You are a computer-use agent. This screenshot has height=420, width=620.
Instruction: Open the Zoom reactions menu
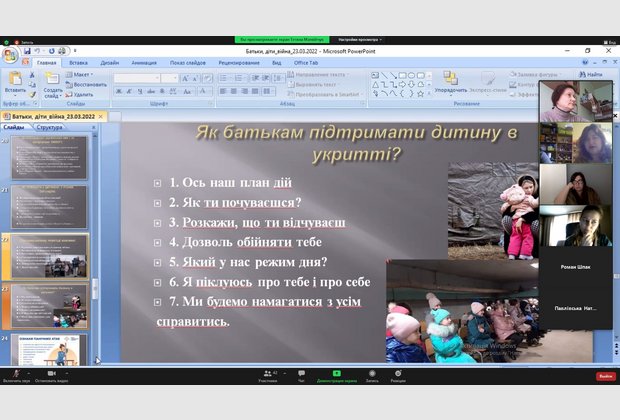pyautogui.click(x=398, y=373)
